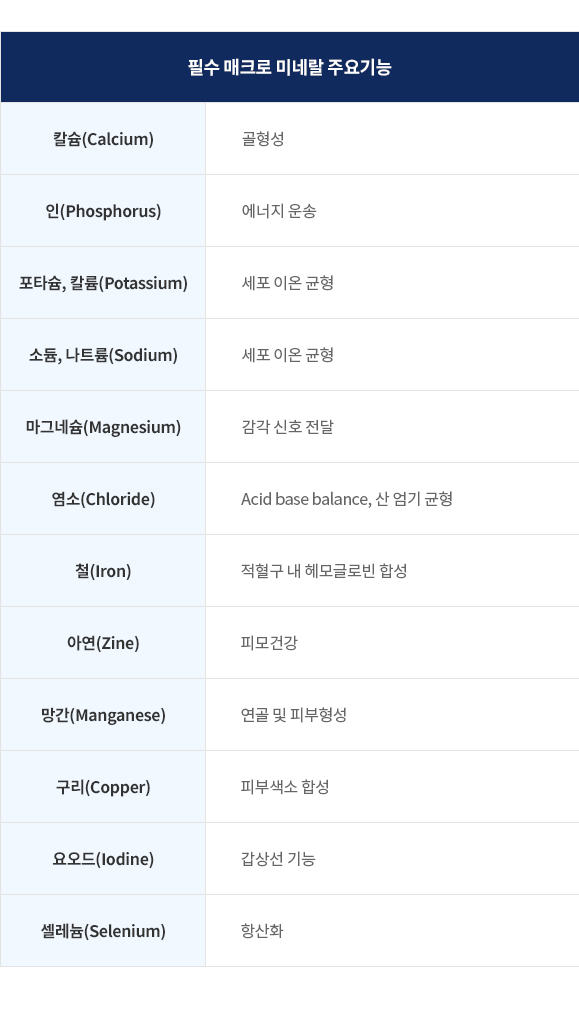The image size is (579, 1033).
Task: Click the 염소(Chloride) label cell
Action: [103, 499]
